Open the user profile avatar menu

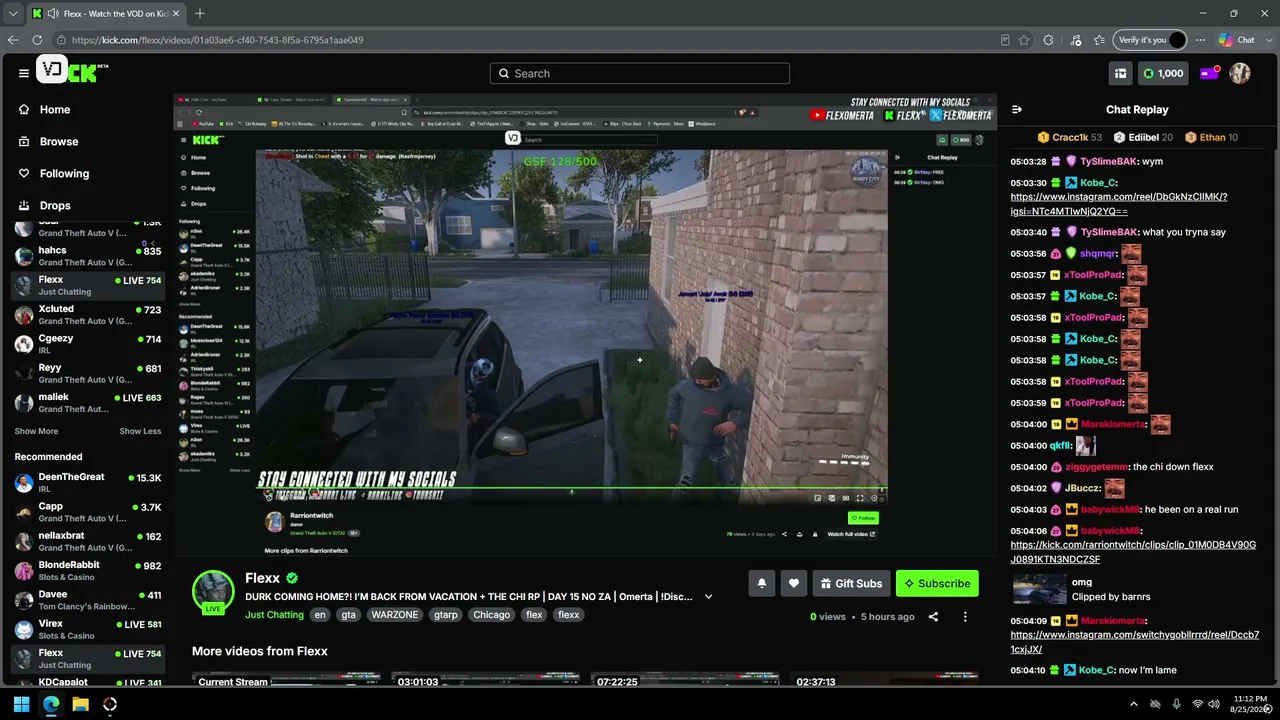click(1240, 73)
